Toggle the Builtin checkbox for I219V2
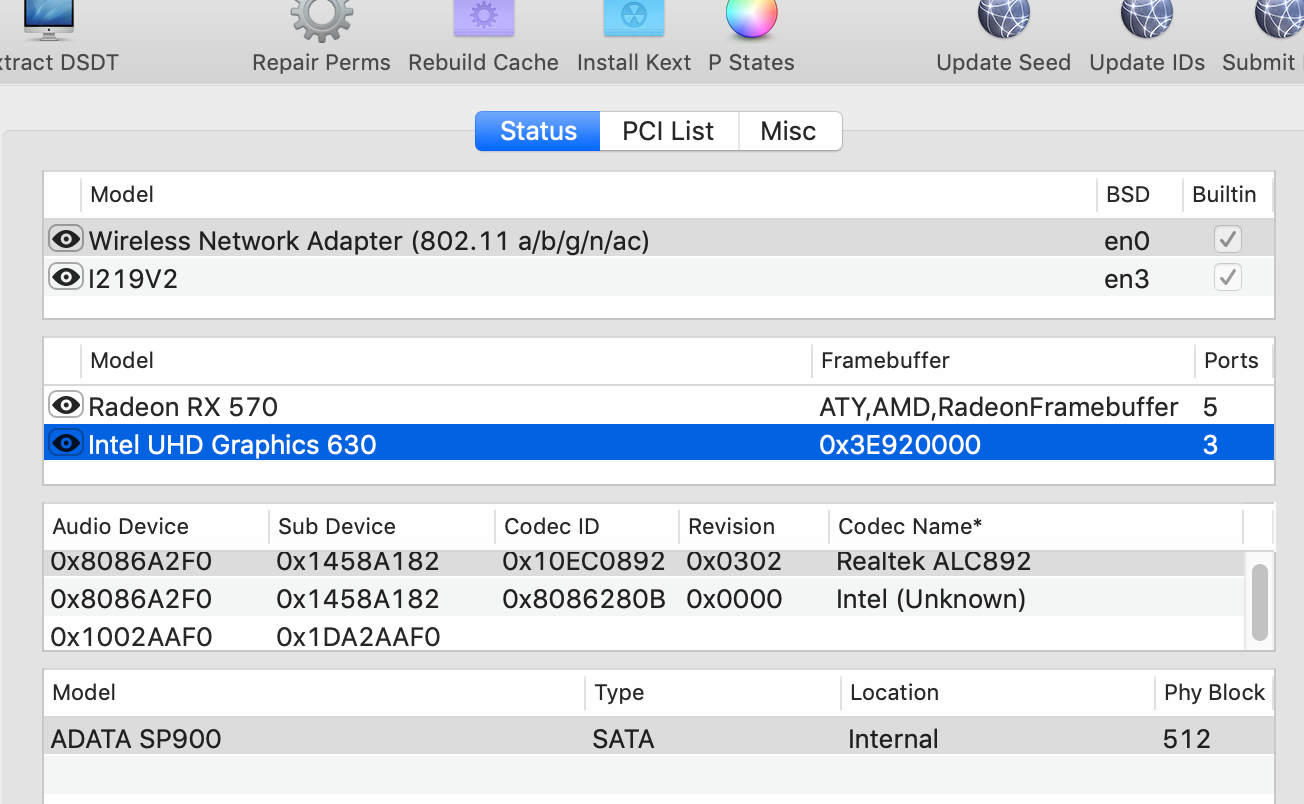 coord(1227,277)
